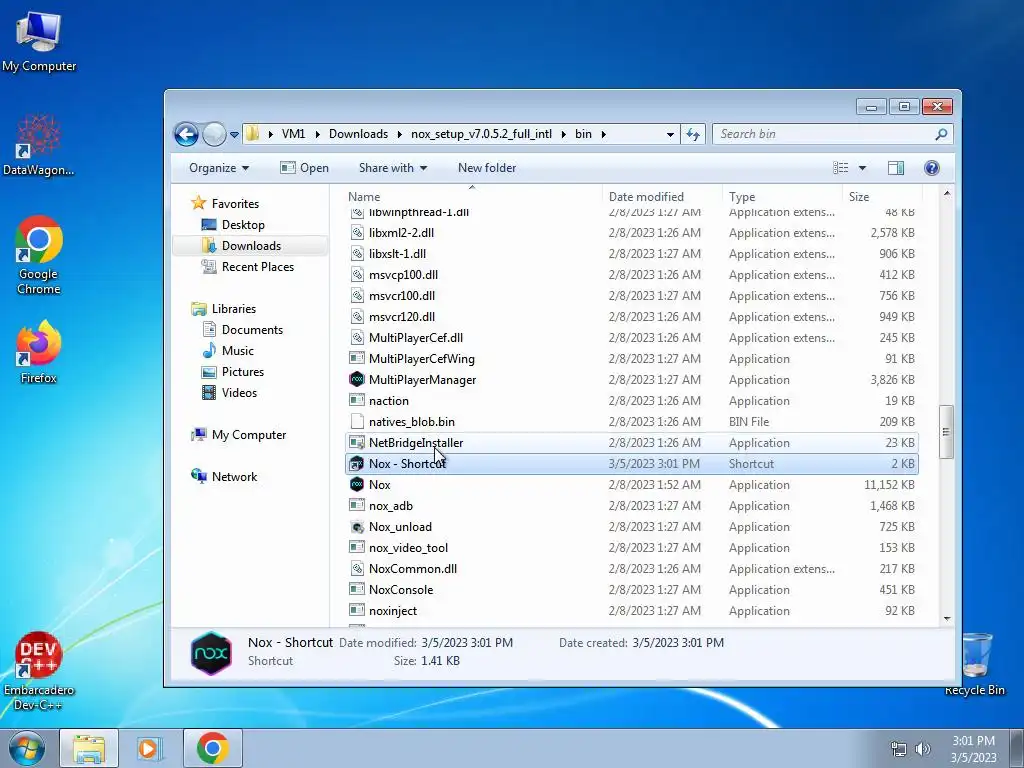Image resolution: width=1024 pixels, height=768 pixels.
Task: Select Downloads in the address path
Action: tap(358, 134)
